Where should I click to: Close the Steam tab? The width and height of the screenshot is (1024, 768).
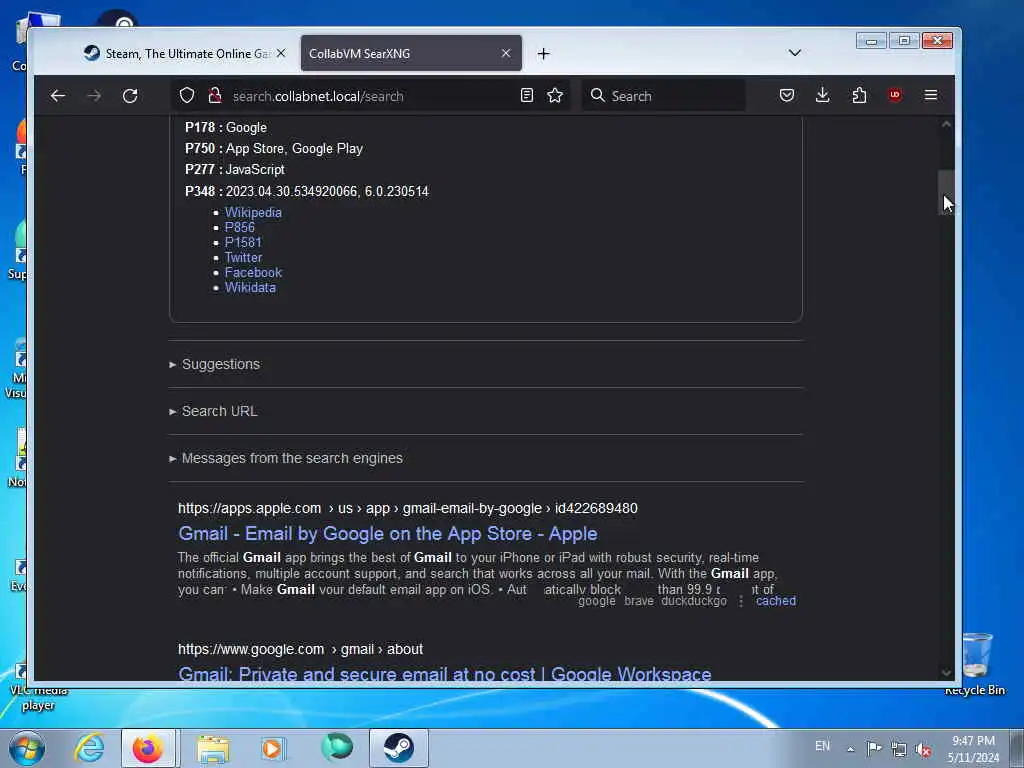[281, 54]
